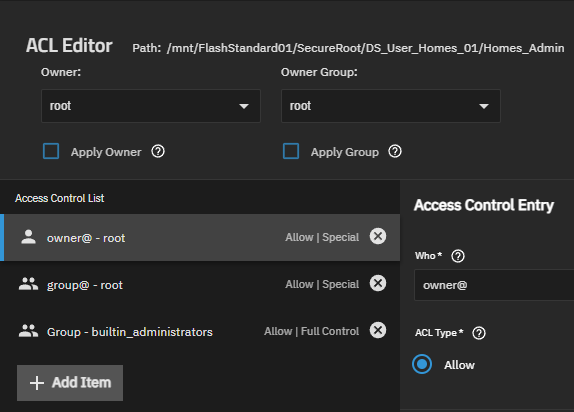This screenshot has height=412, width=574.
Task: Enable the Apply Group checkbox
Action: click(x=291, y=151)
